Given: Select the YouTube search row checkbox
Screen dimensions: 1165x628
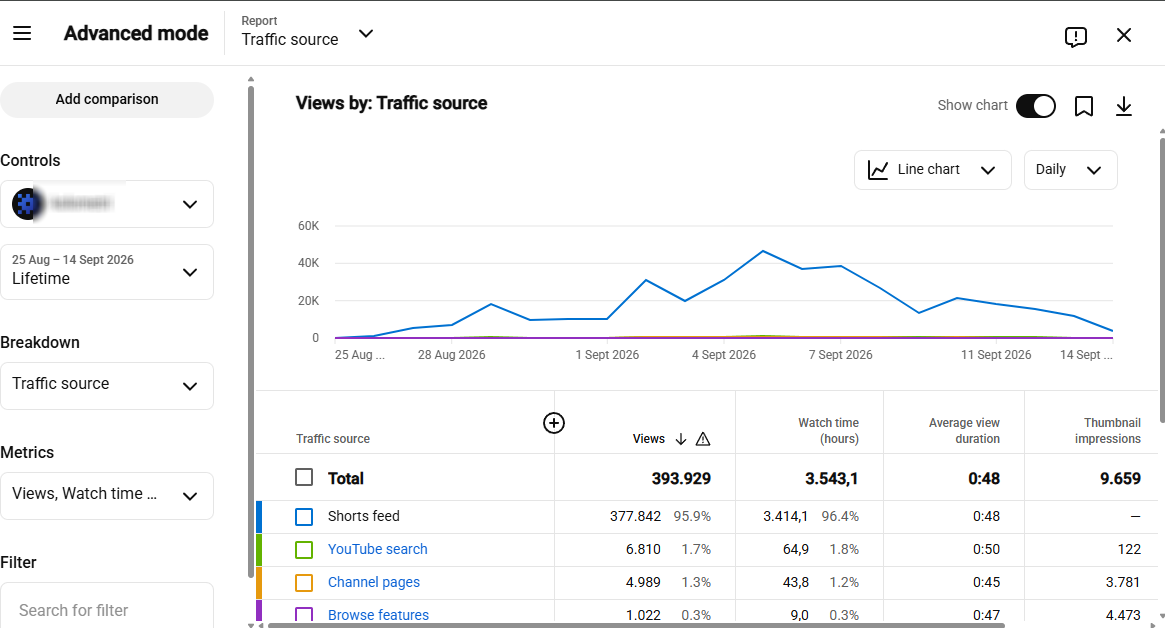Looking at the screenshot, I should [304, 550].
